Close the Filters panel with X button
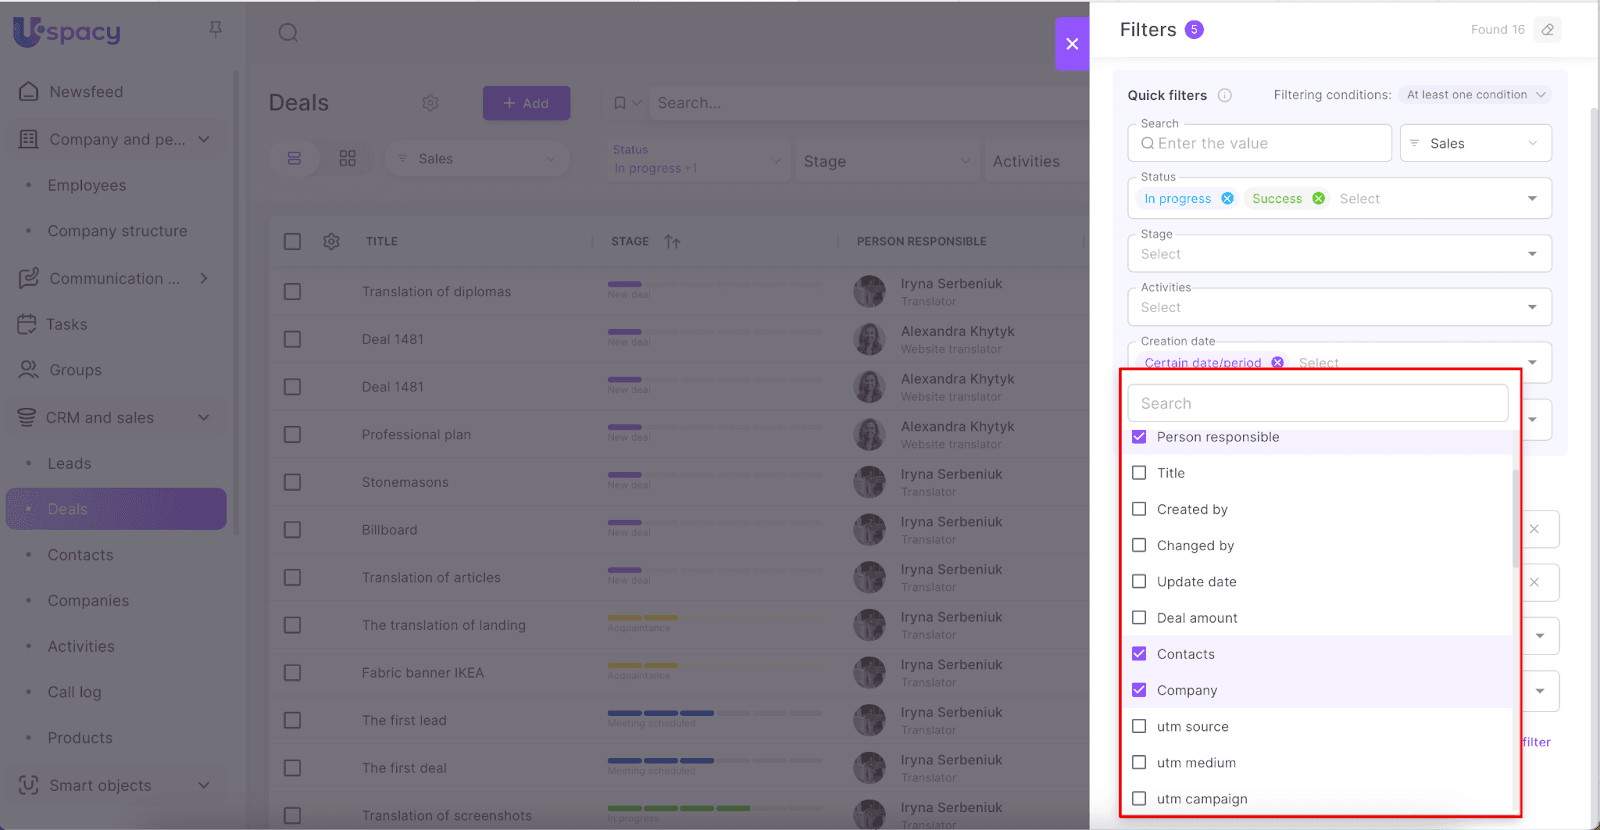This screenshot has width=1600, height=830. [x=1072, y=44]
